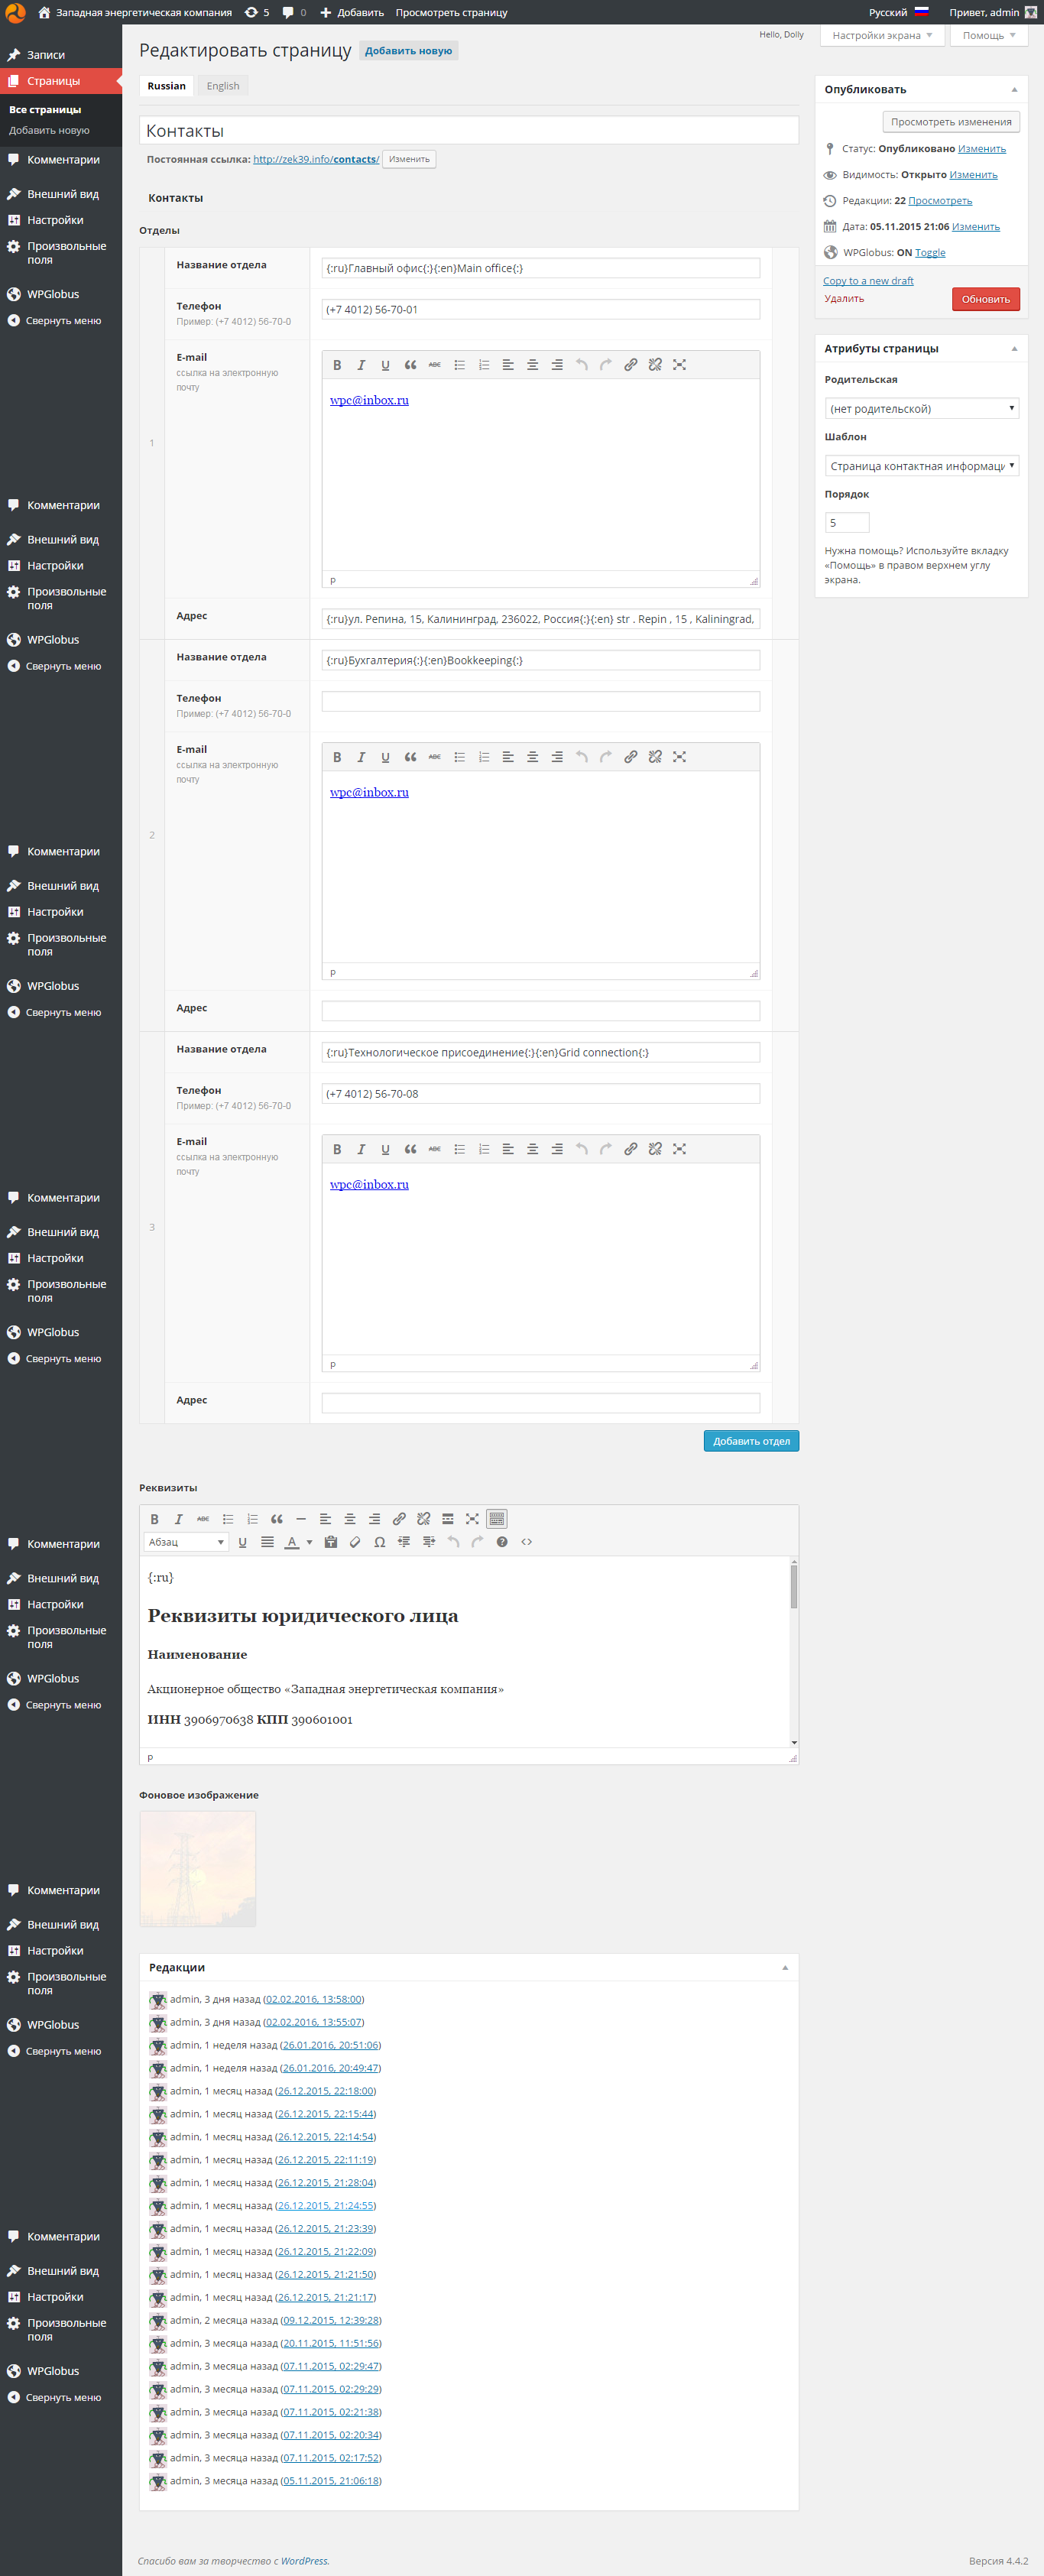Select Все страницы submenu item
Image resolution: width=1044 pixels, height=2576 pixels.
[x=45, y=110]
